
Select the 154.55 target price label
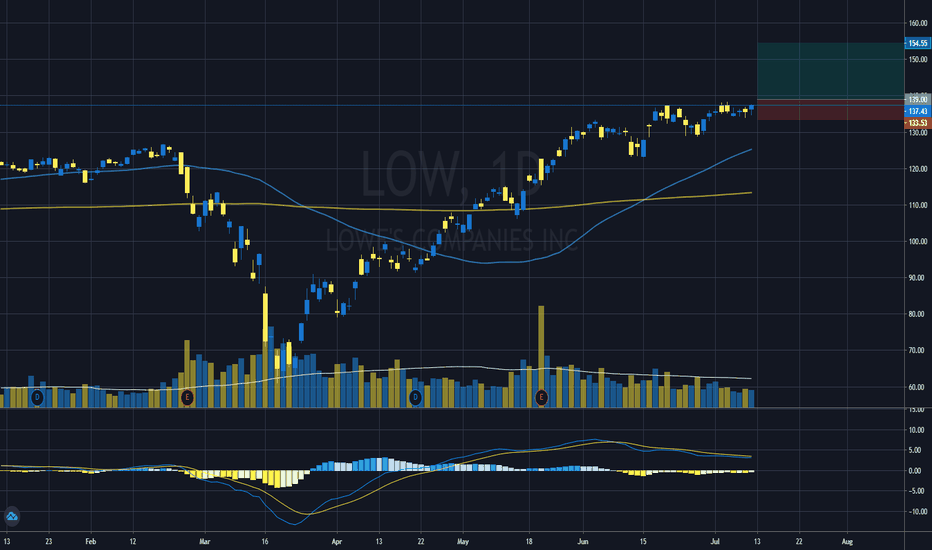(x=917, y=43)
